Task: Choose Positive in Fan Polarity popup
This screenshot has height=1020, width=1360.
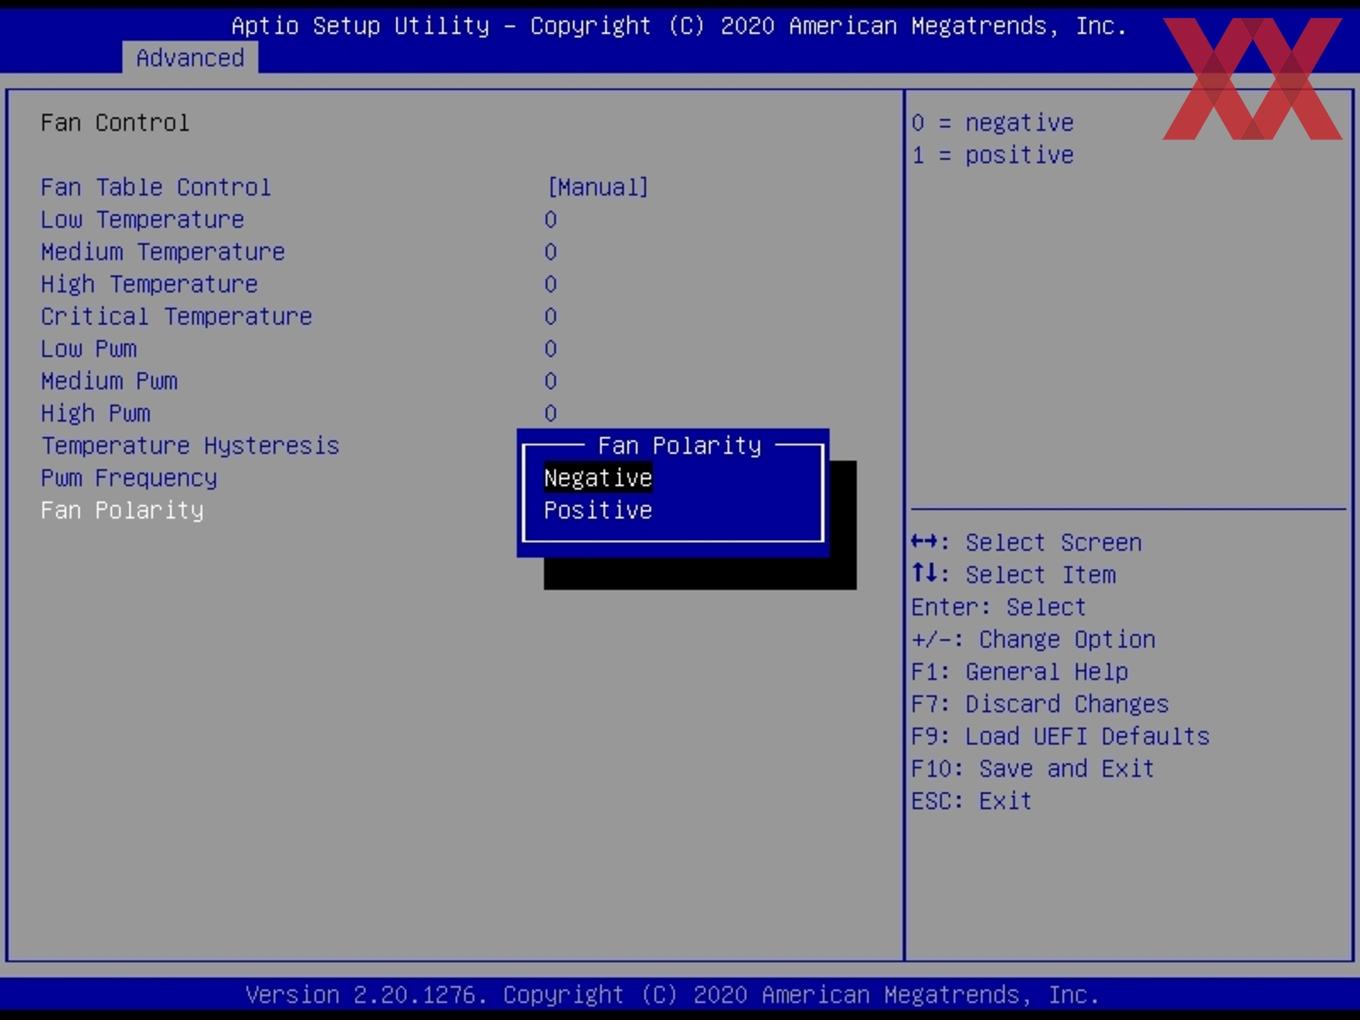Action: pyautogui.click(x=598, y=510)
